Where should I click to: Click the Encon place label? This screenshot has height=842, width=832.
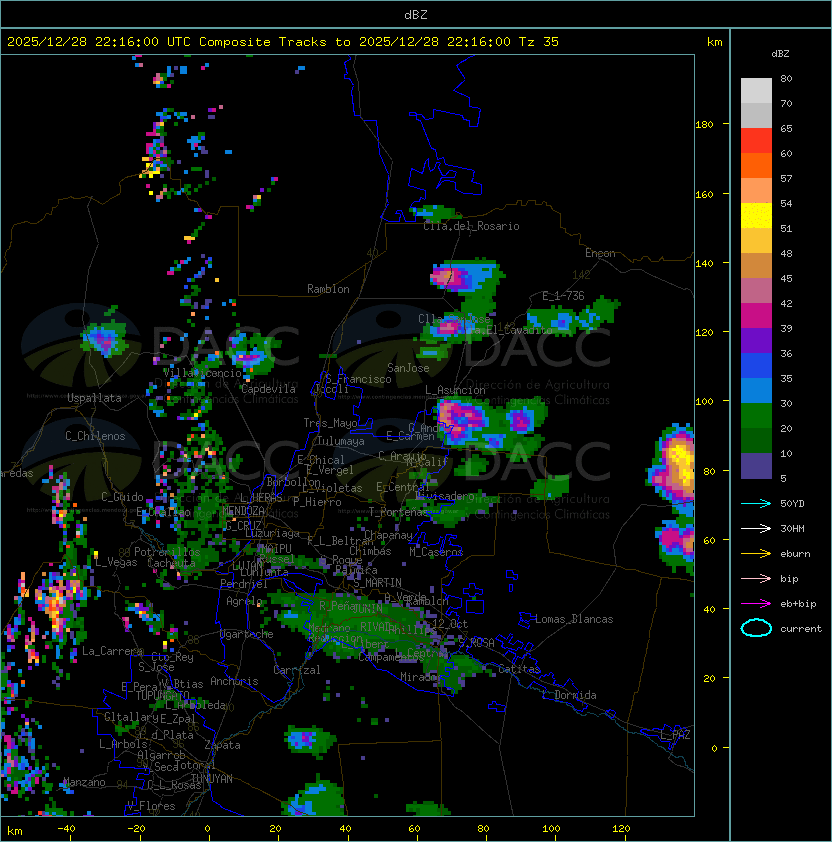coord(600,253)
